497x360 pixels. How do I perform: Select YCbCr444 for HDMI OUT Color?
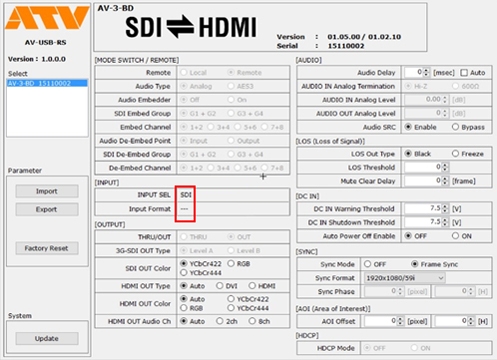(231, 308)
